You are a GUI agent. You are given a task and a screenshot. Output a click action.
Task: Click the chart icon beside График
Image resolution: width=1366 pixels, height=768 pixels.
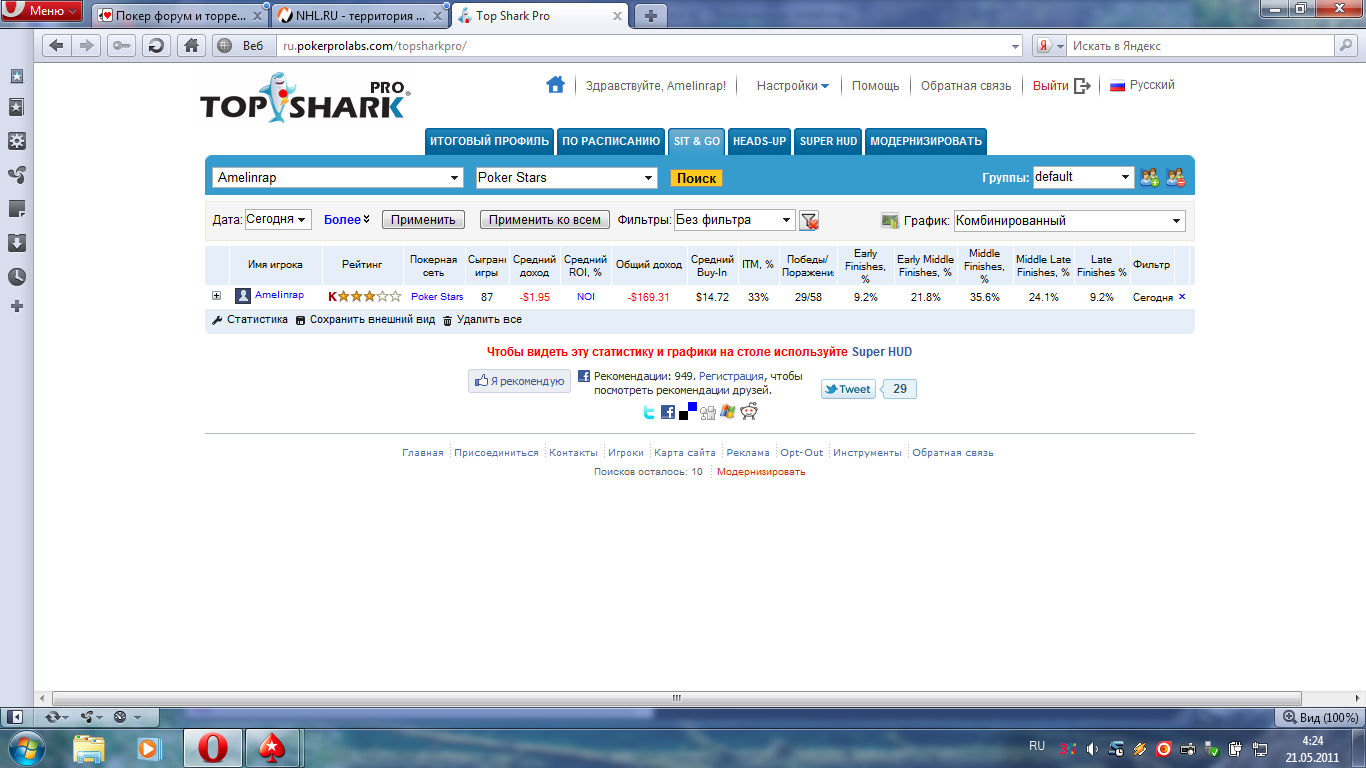(889, 220)
